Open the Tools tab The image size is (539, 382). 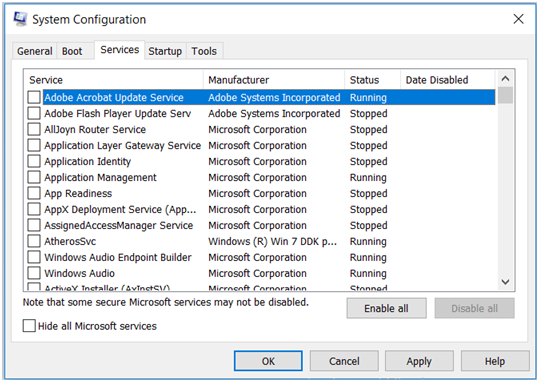[x=204, y=51]
